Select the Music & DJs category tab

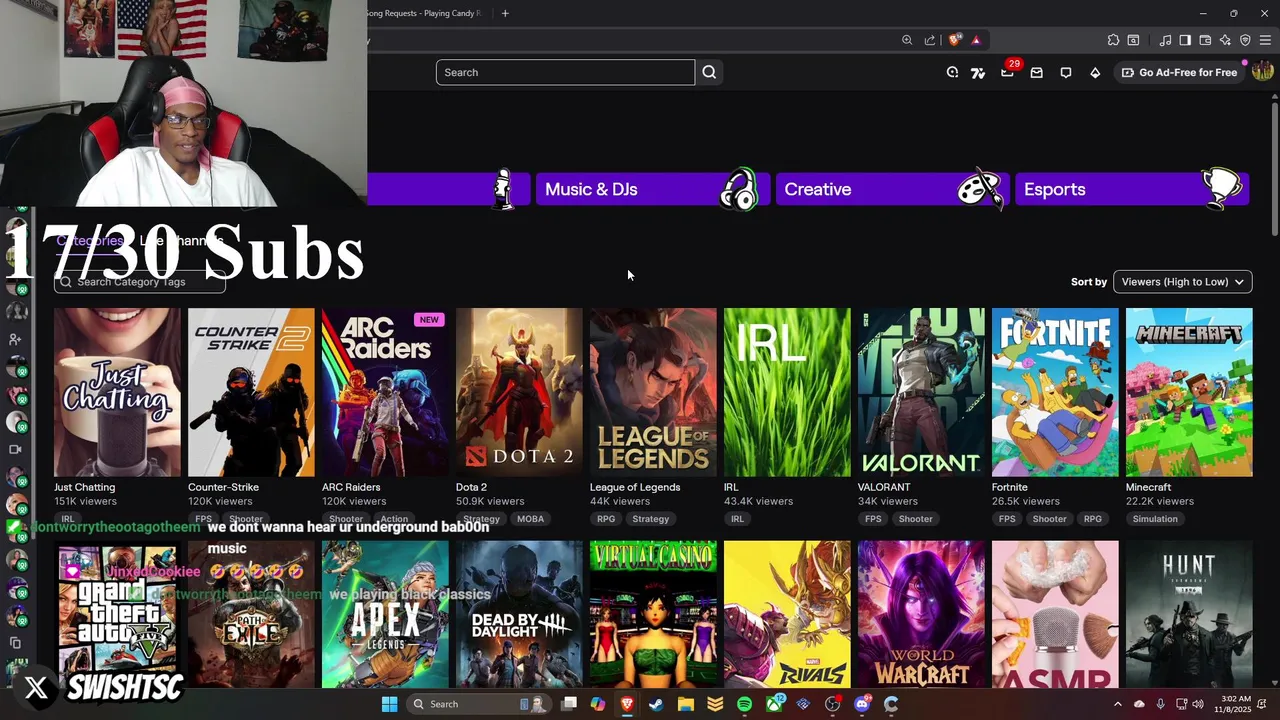(653, 189)
